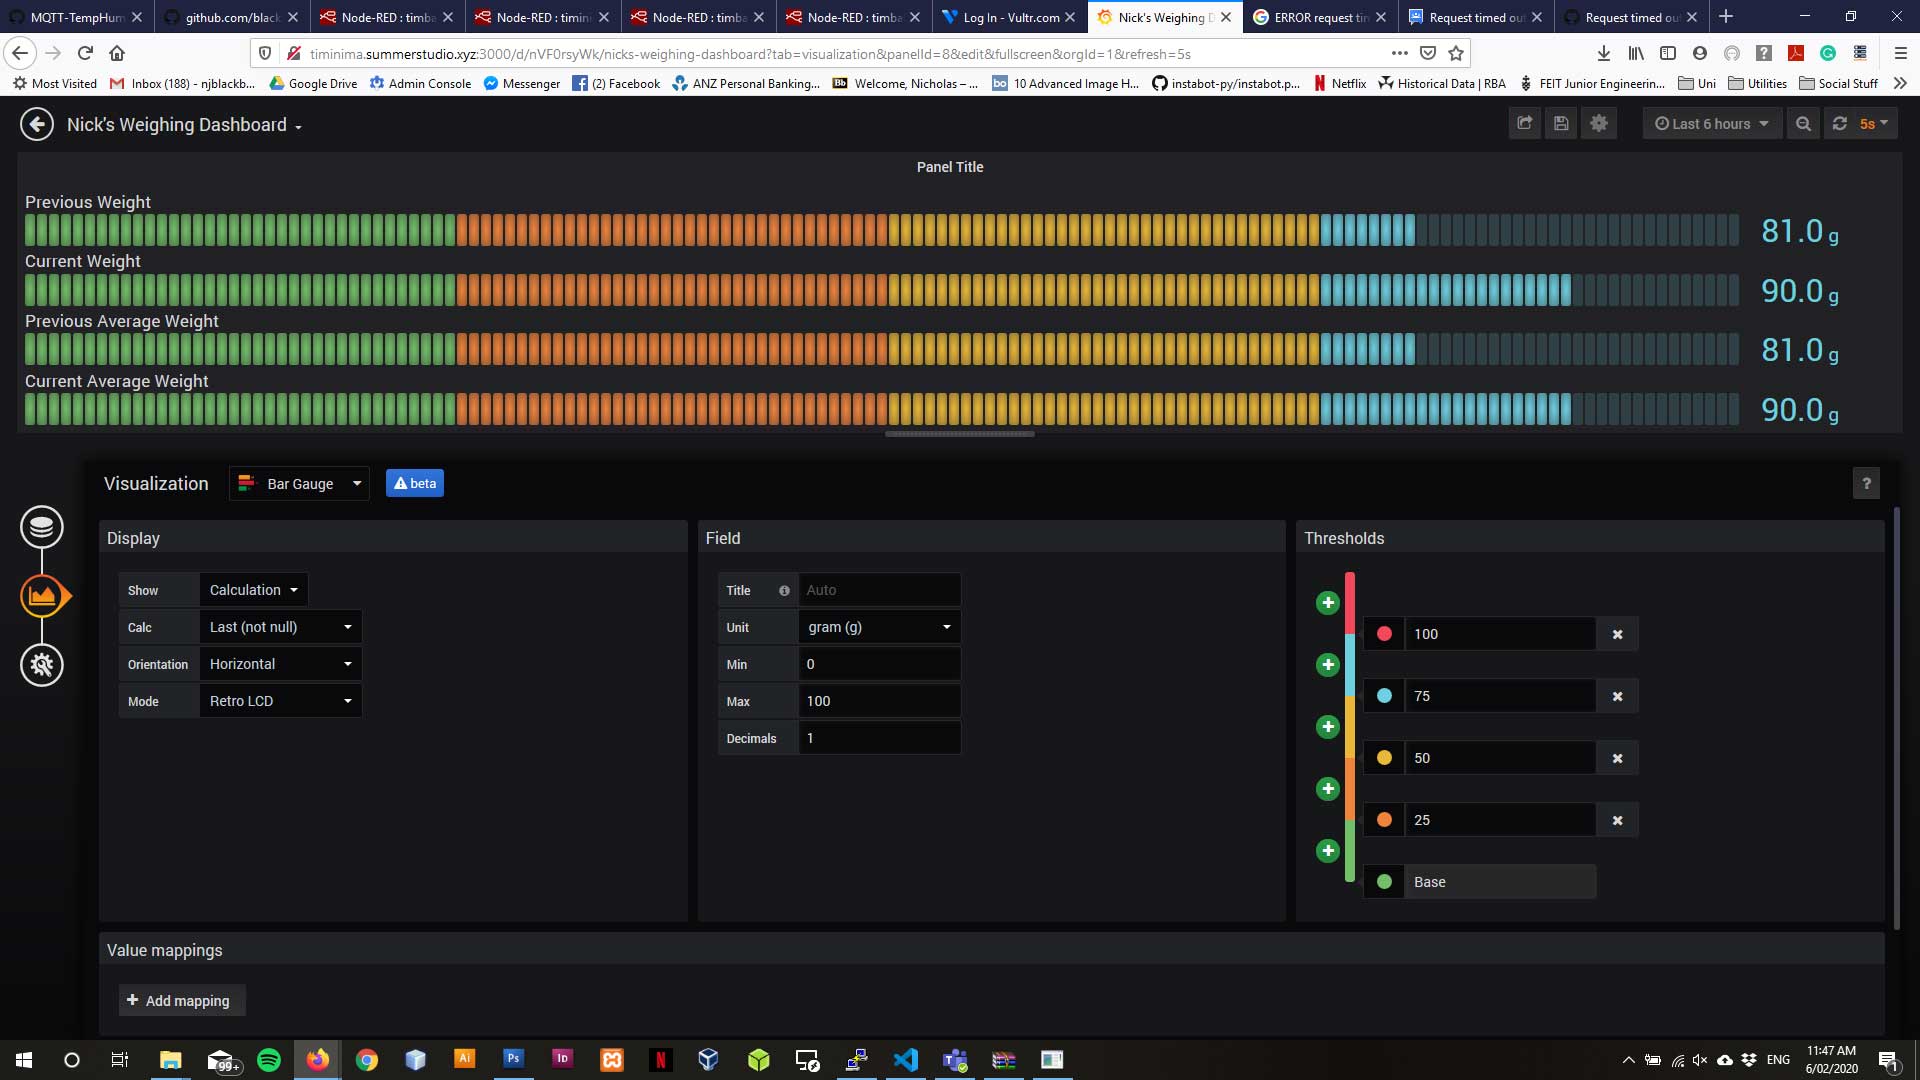1920x1080 pixels.
Task: Click the red color swatch for threshold 100
Action: pyautogui.click(x=1384, y=634)
